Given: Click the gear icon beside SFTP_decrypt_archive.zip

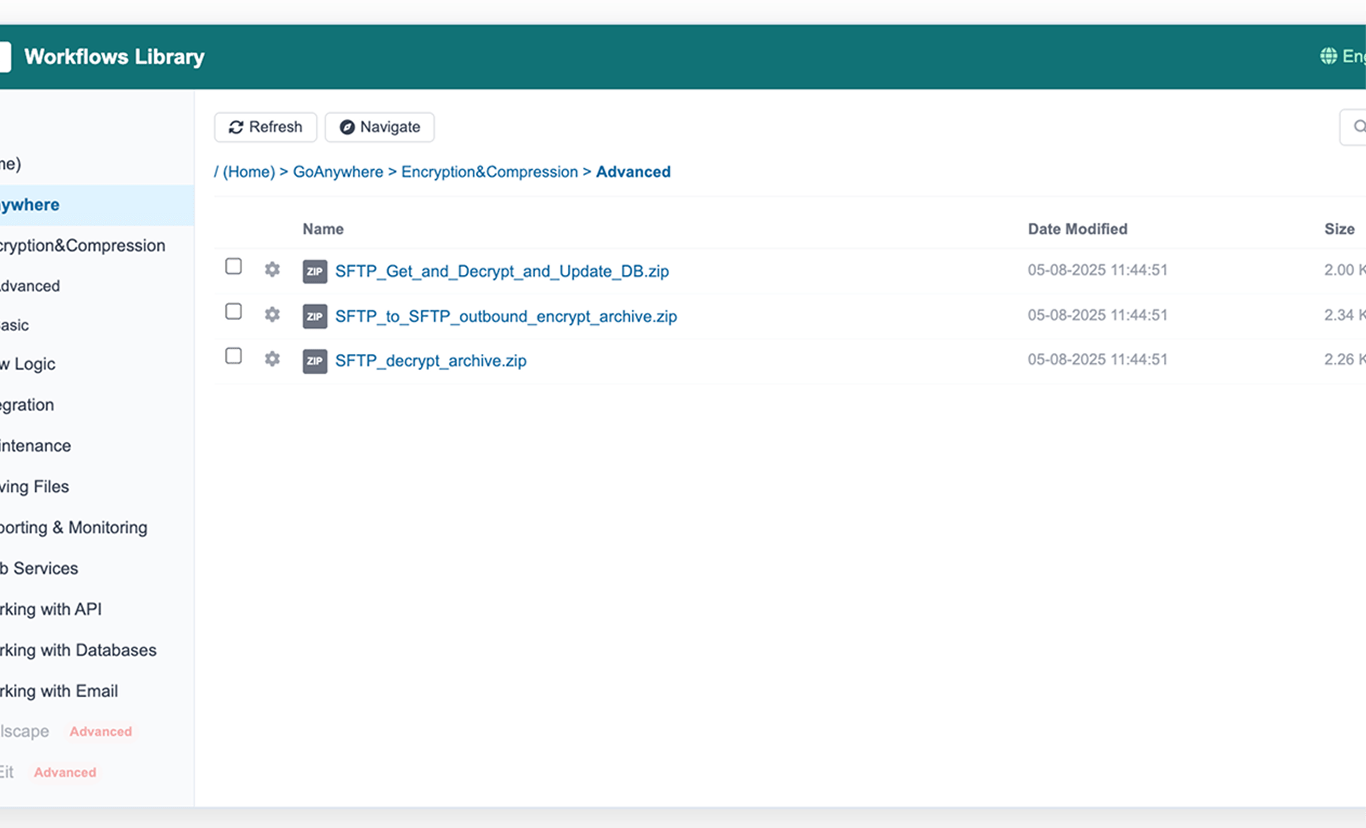Looking at the screenshot, I should tap(272, 358).
